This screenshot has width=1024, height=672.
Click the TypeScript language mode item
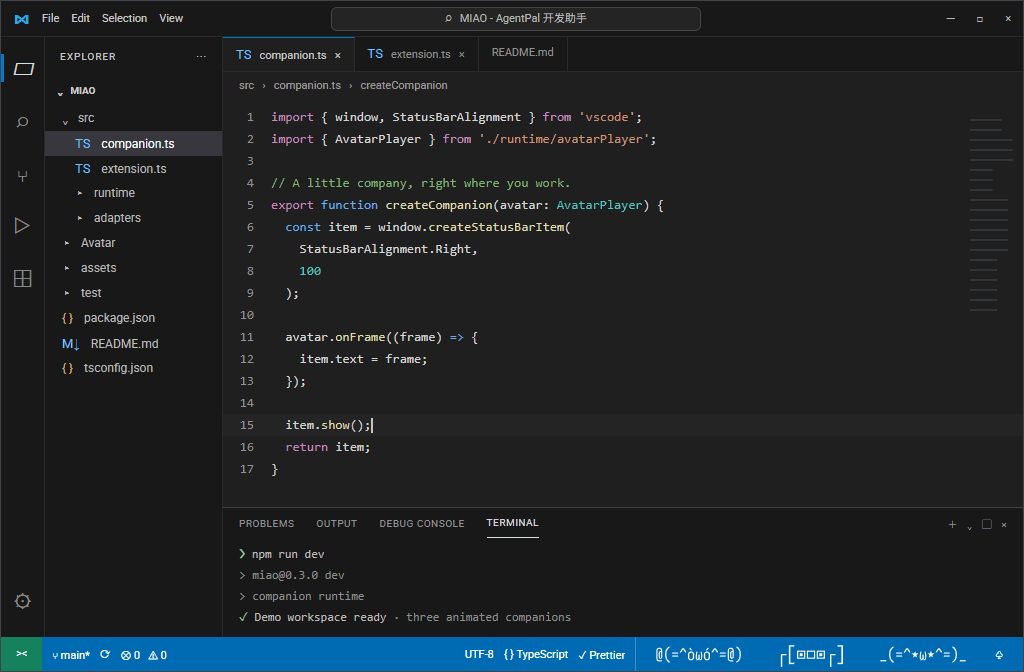coord(536,654)
